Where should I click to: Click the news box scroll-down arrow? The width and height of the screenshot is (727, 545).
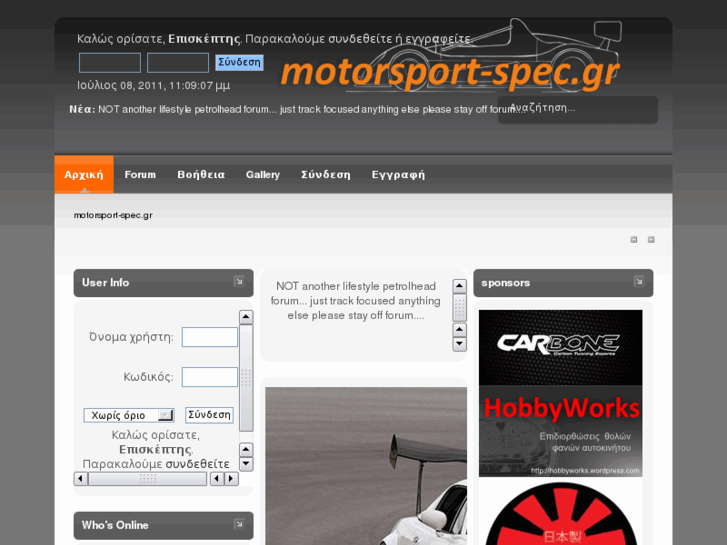coord(459,344)
